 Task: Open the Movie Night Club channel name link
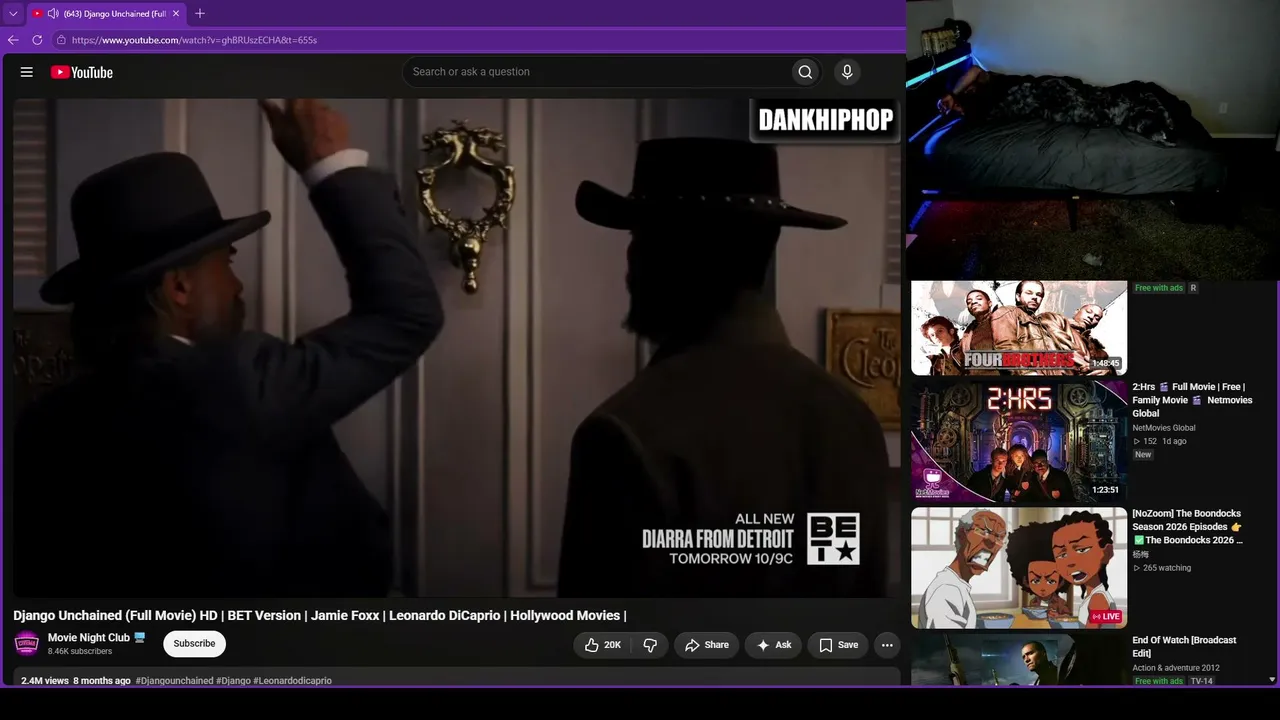(x=89, y=638)
